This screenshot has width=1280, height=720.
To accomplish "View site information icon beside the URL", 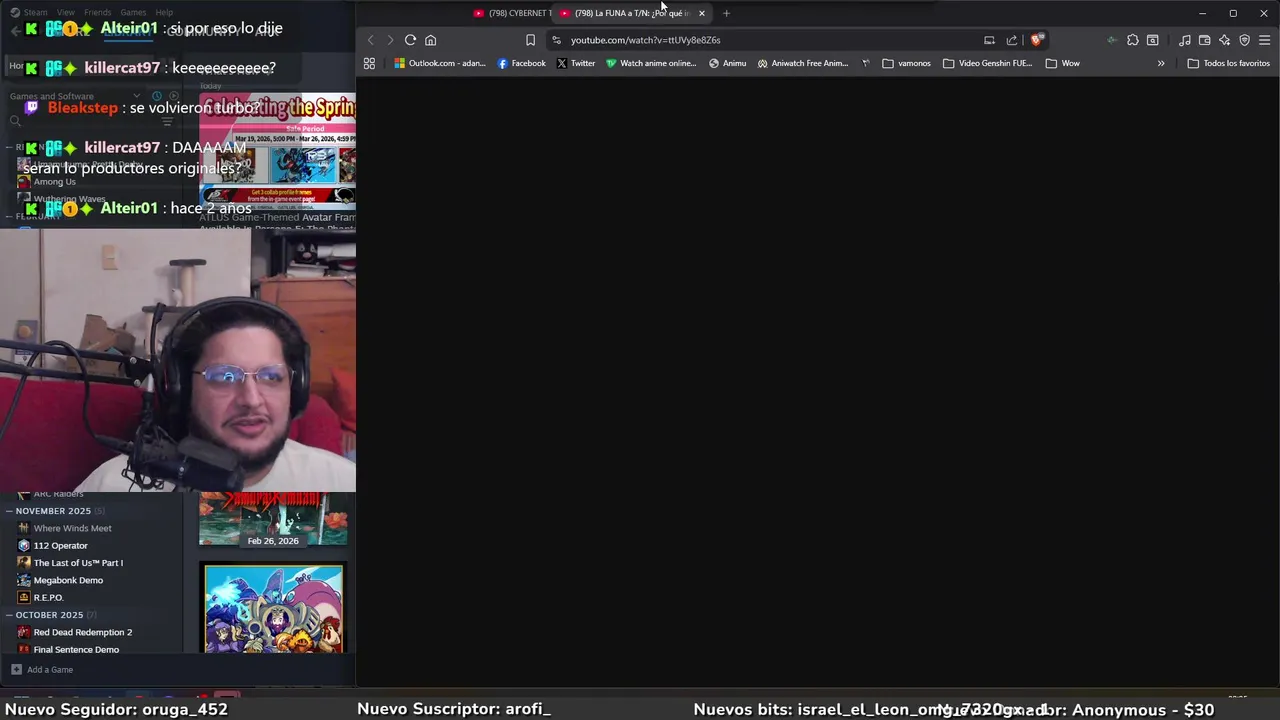I will point(556,40).
